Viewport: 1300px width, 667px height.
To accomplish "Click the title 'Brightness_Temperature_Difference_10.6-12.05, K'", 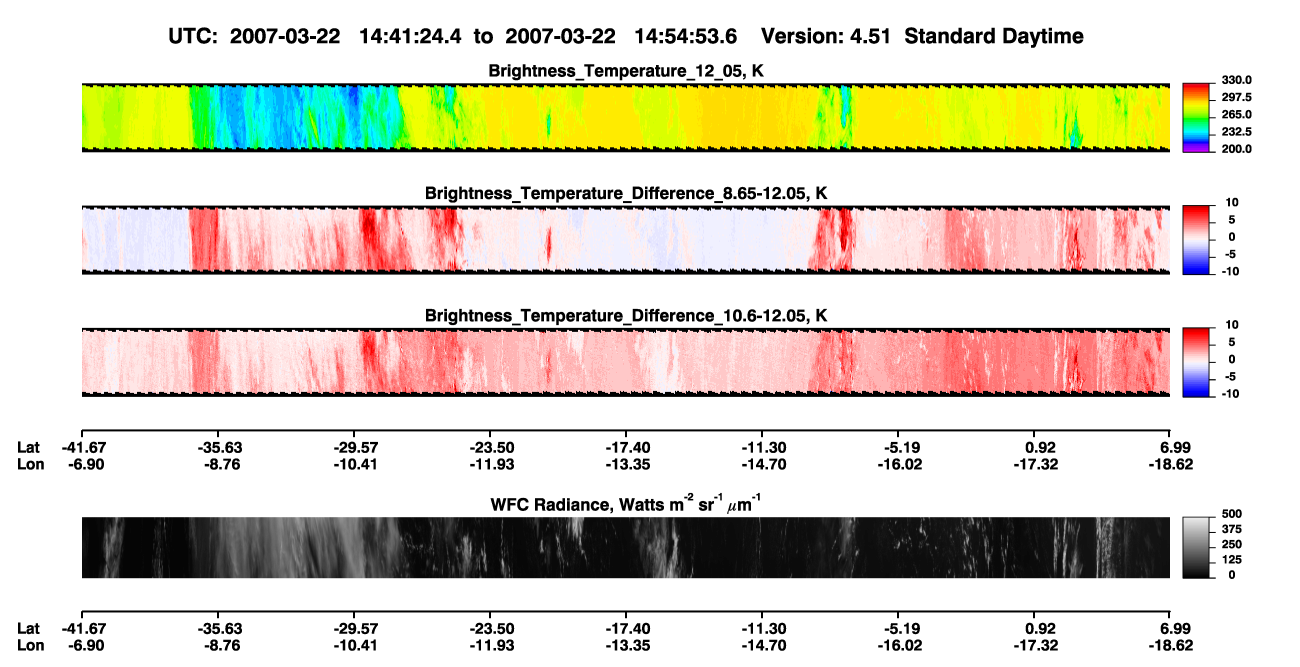I will tap(626, 315).
